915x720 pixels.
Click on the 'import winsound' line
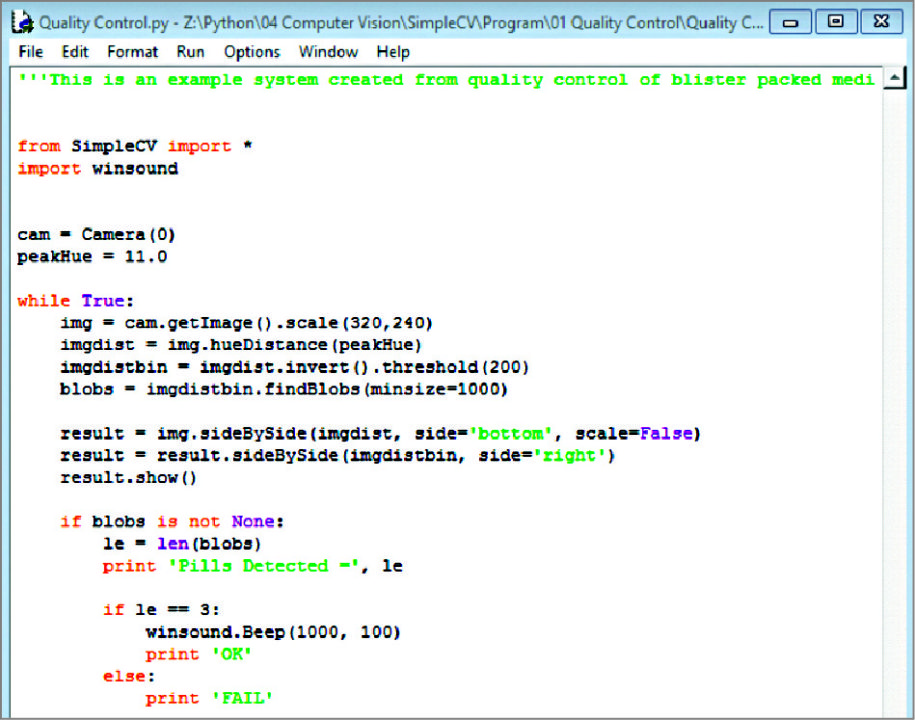click(x=97, y=169)
